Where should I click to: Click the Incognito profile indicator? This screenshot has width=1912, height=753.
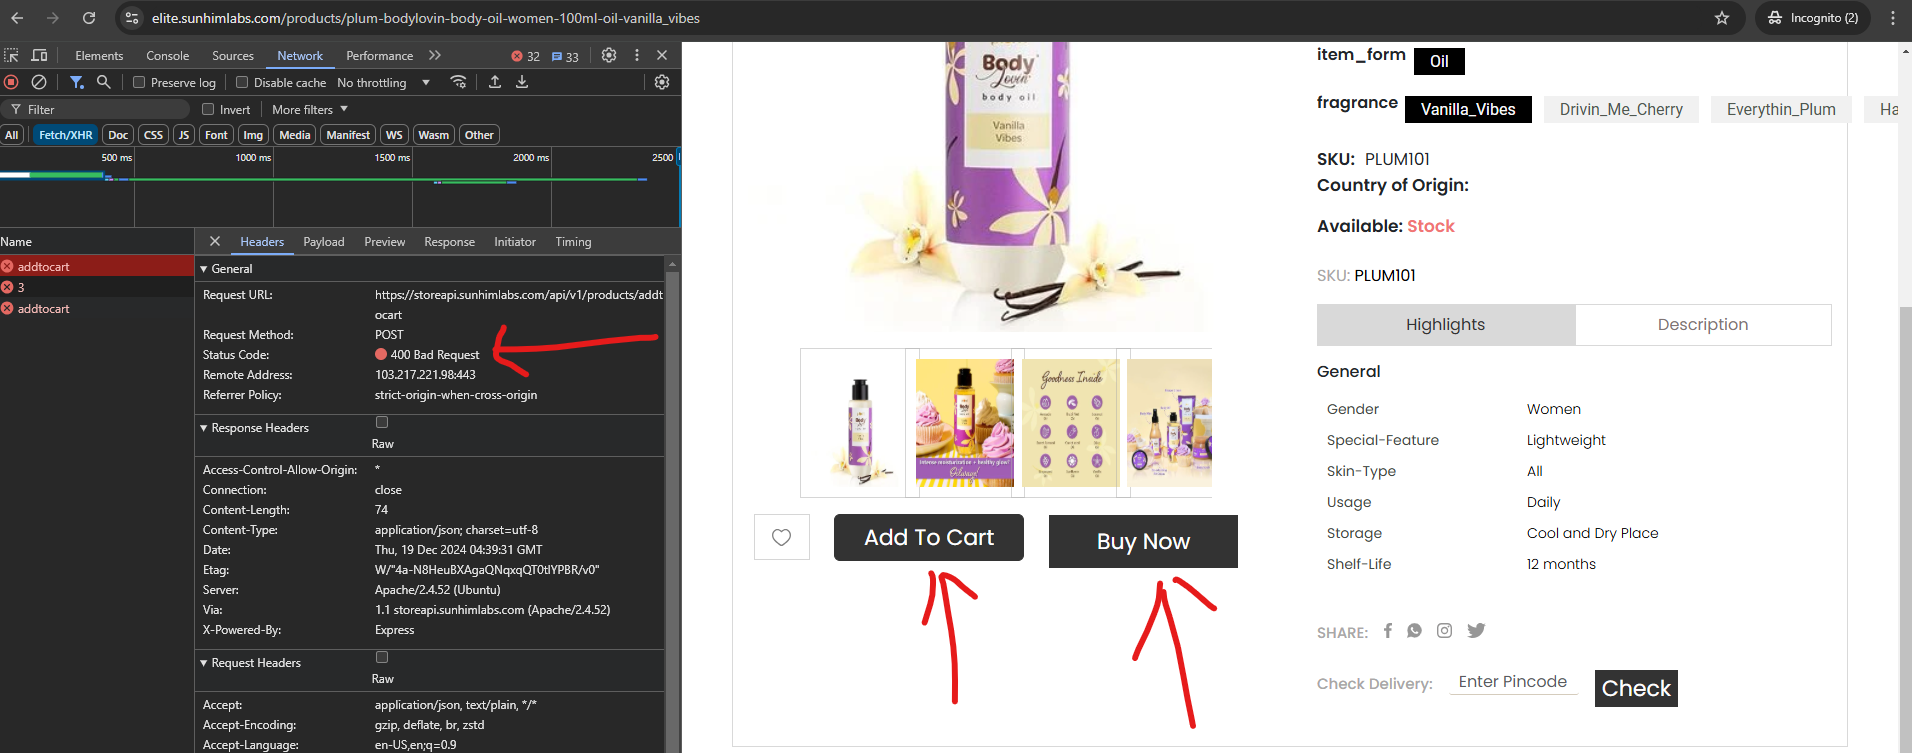tap(1813, 18)
